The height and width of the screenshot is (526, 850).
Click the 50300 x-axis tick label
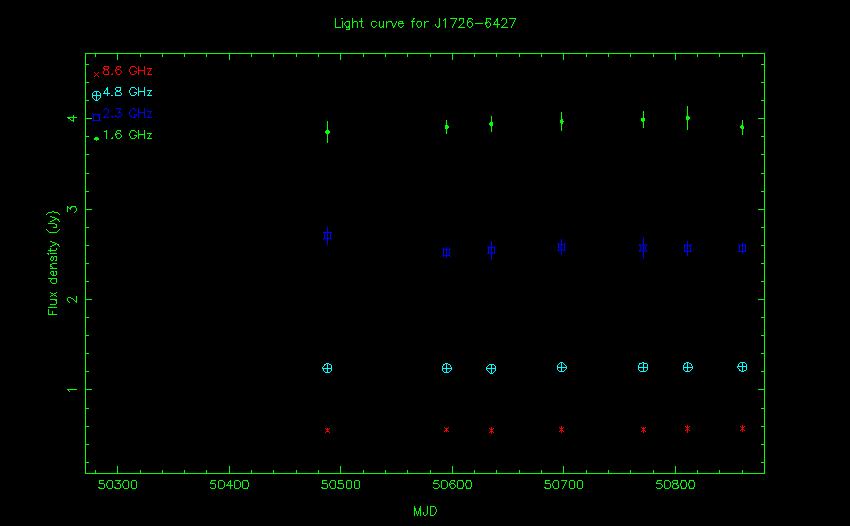pos(118,485)
